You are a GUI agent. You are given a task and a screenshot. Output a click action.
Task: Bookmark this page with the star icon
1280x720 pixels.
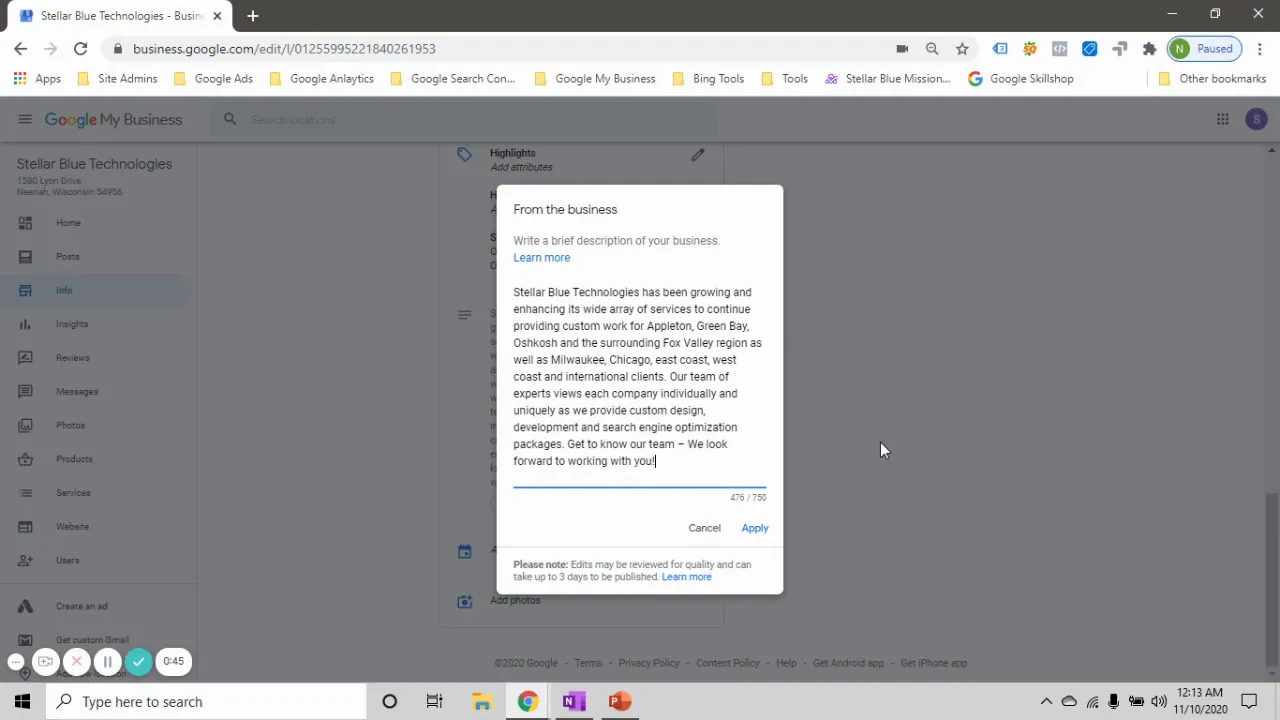[x=962, y=48]
